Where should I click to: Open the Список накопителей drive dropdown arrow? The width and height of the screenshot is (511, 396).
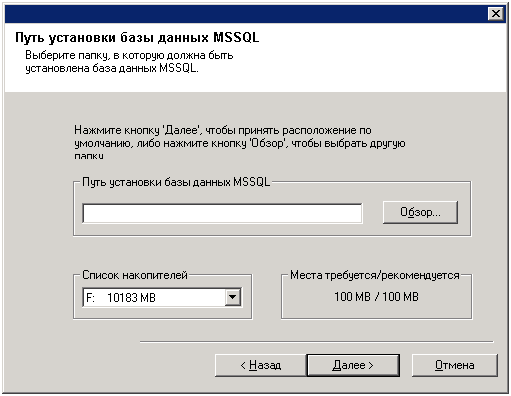(232, 297)
